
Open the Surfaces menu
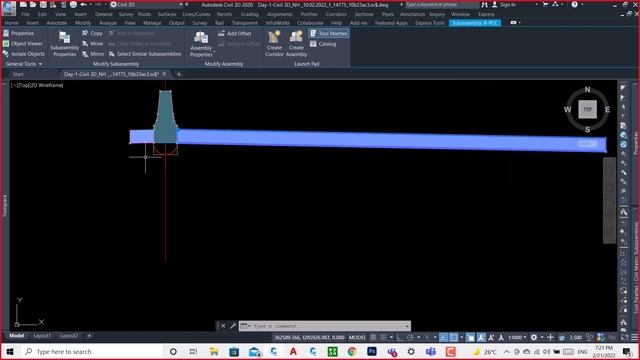point(167,14)
